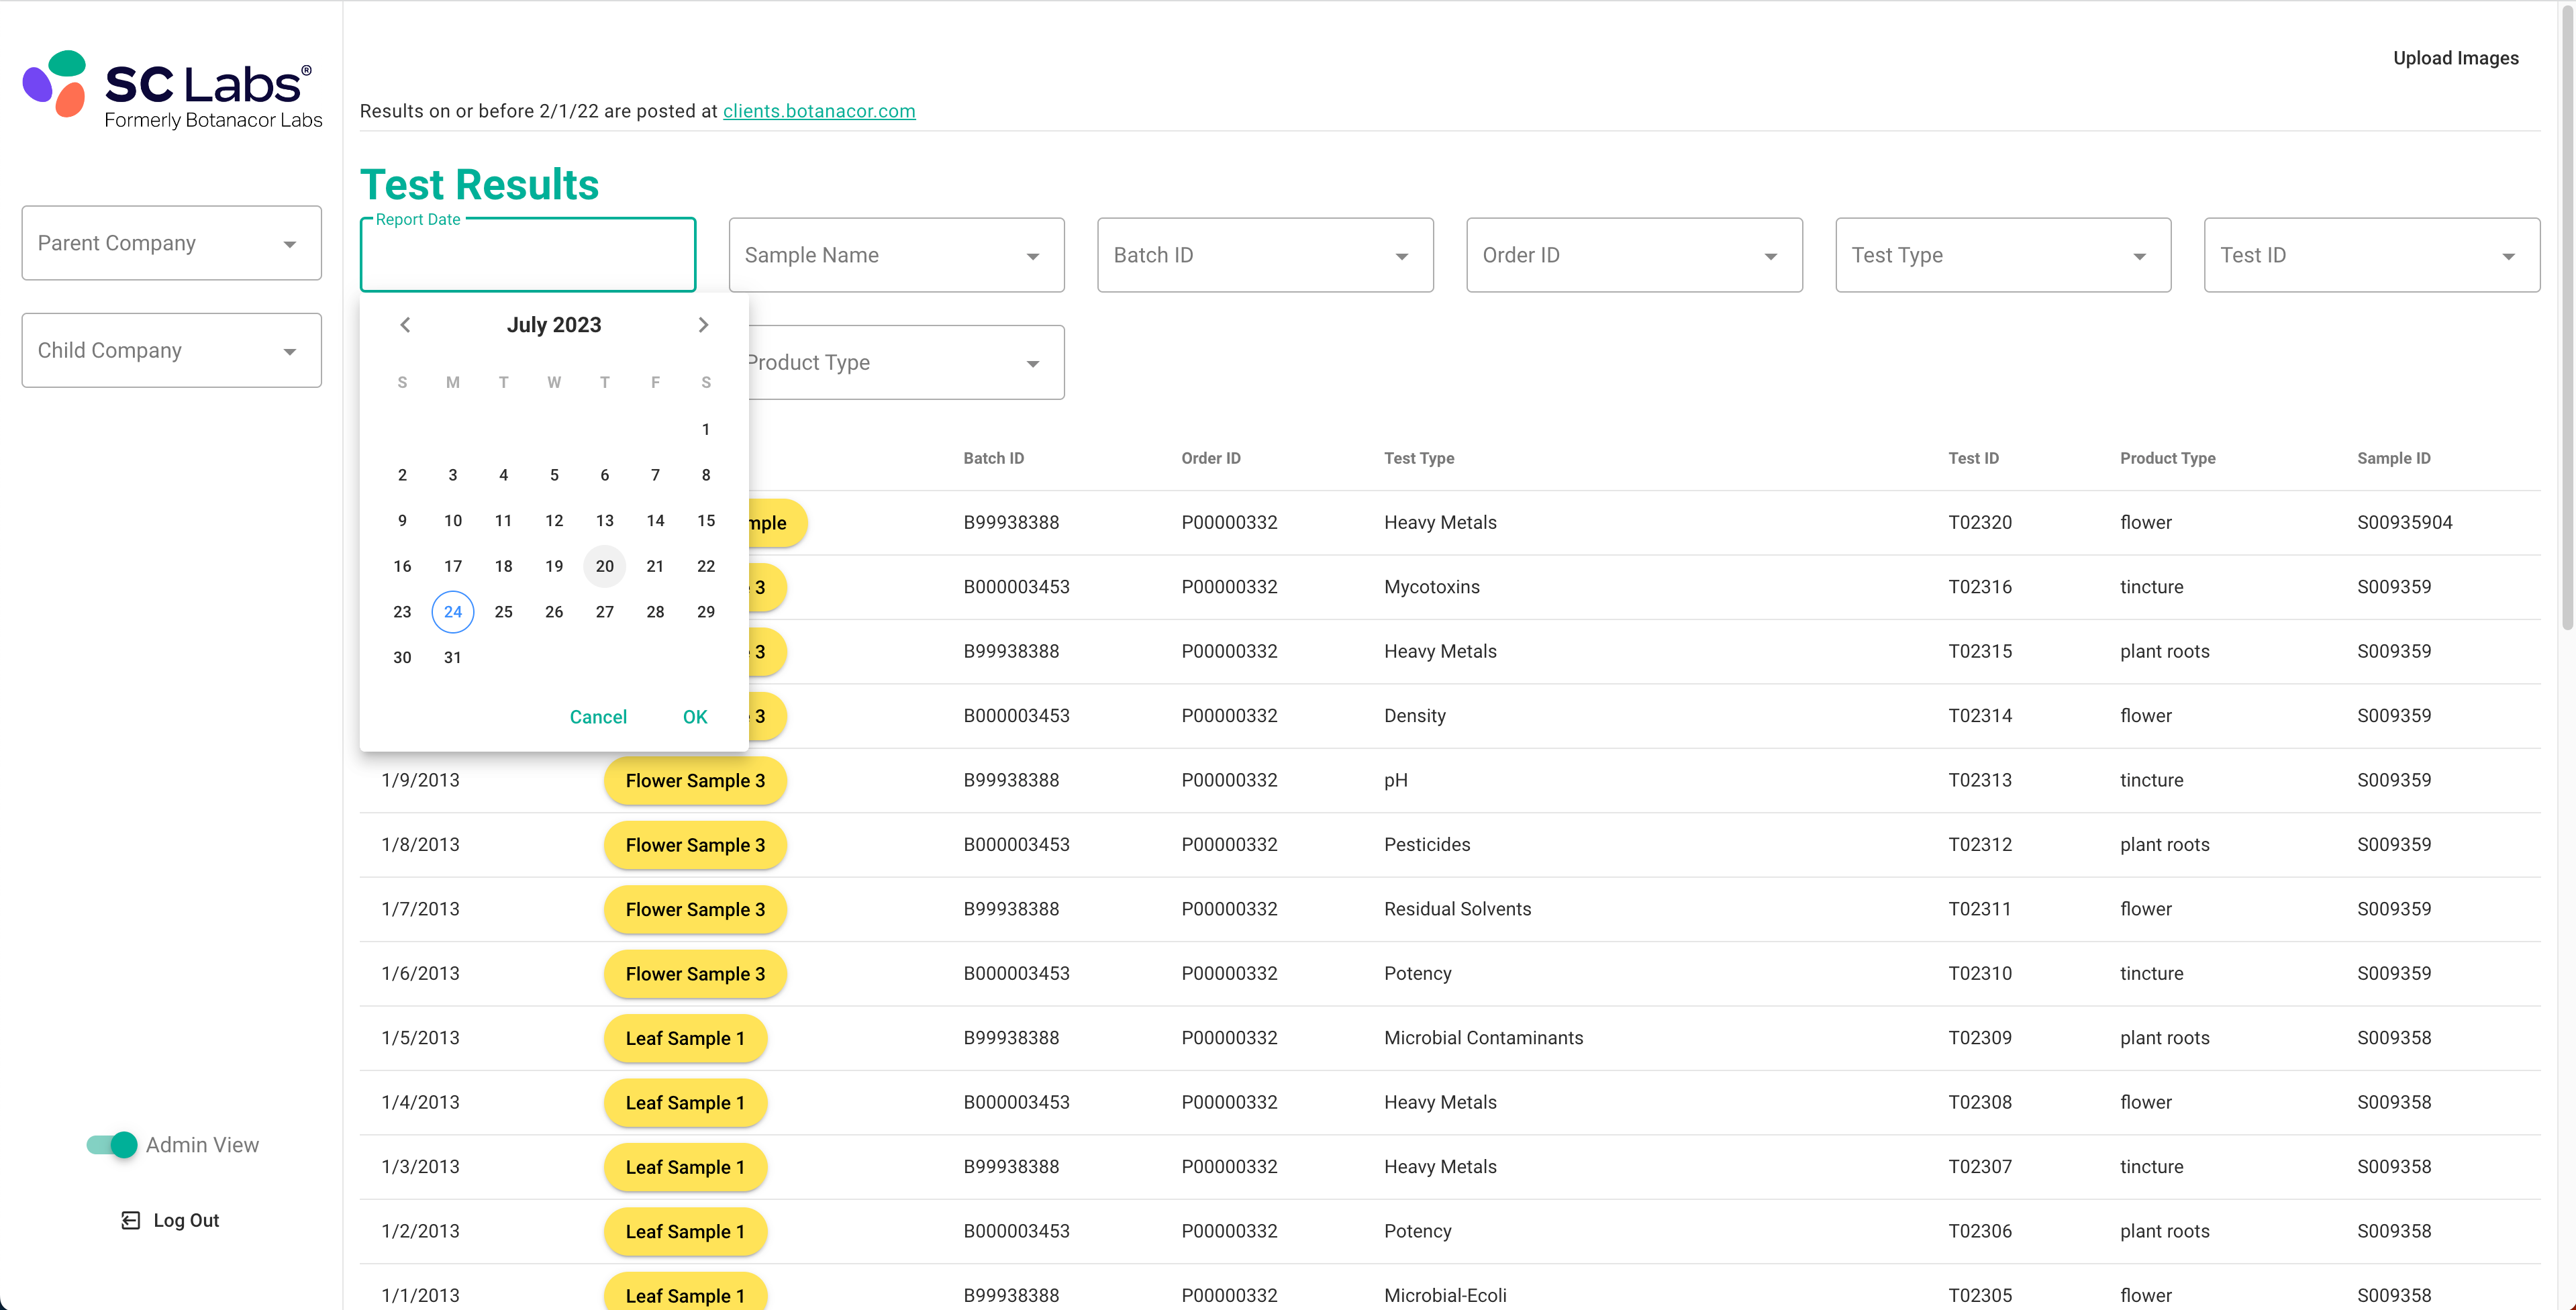2576x1310 pixels.
Task: Click the Leaf Sample 1 chip for T02309
Action: (x=685, y=1038)
